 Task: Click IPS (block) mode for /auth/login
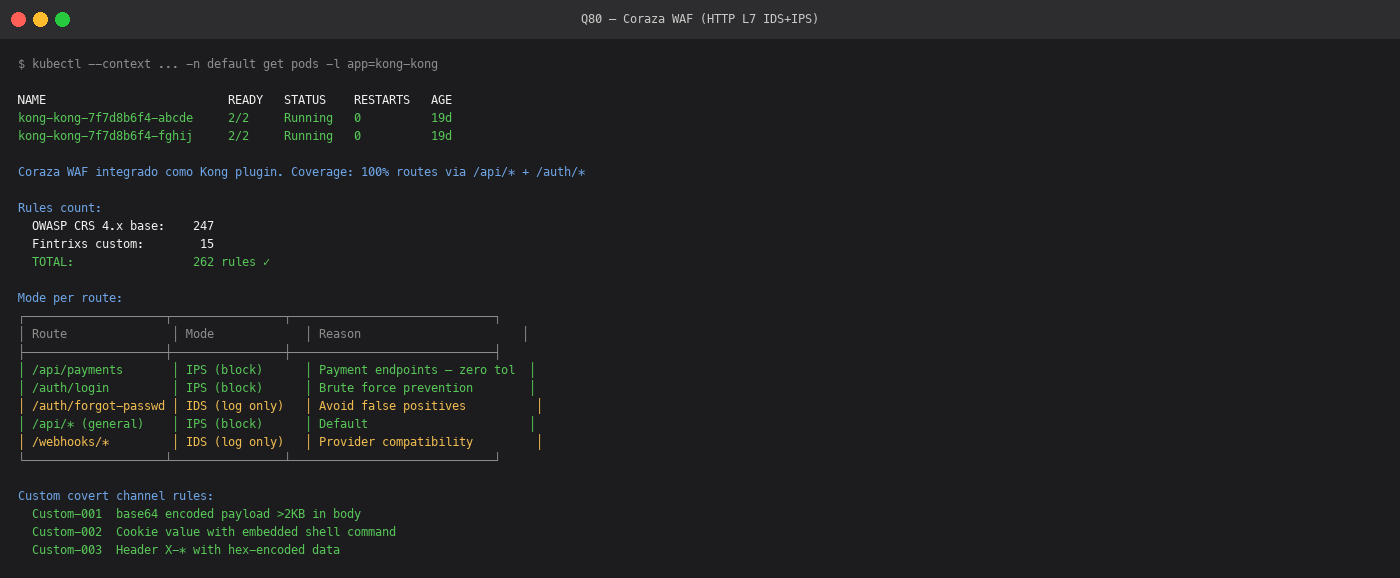[224, 388]
